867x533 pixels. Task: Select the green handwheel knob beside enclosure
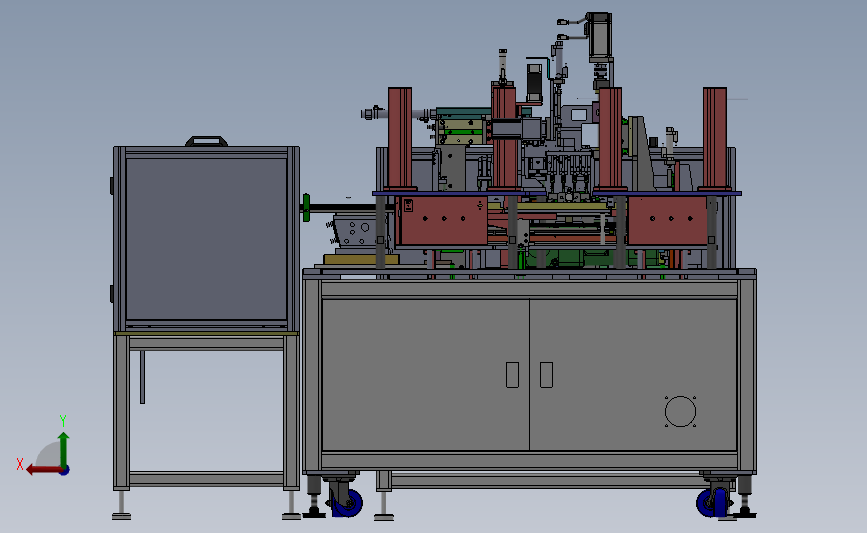306,208
